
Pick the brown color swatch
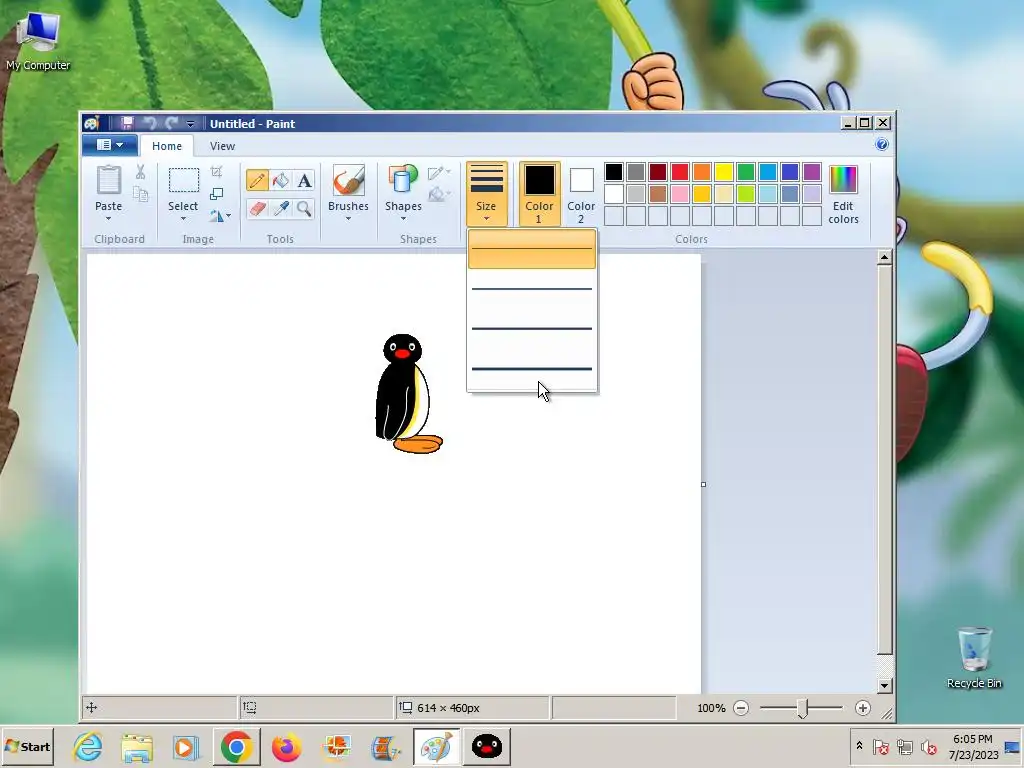(x=658, y=194)
